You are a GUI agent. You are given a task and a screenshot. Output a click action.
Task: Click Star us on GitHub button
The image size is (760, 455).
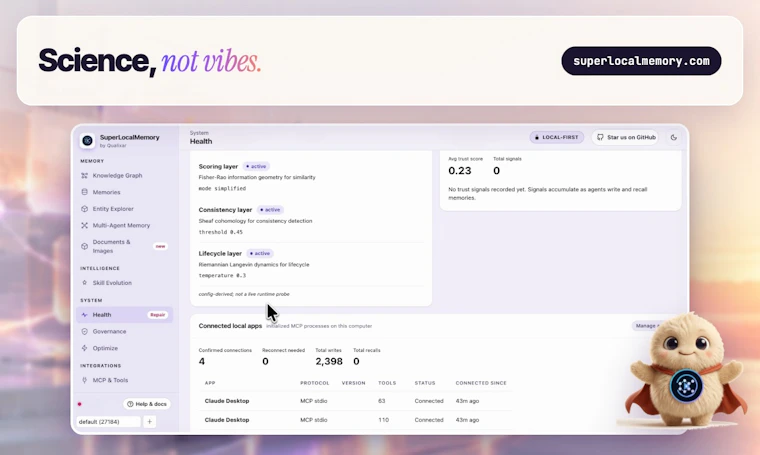625,137
